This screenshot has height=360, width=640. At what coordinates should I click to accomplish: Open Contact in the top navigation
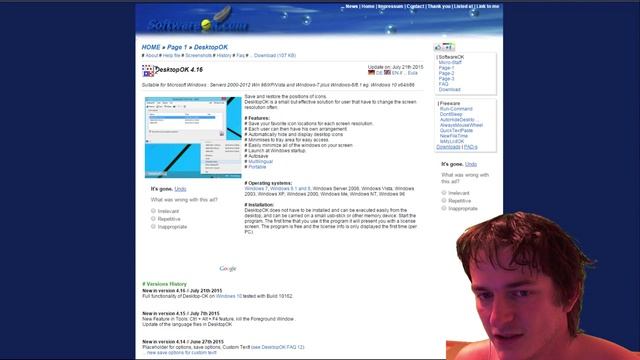tap(415, 7)
